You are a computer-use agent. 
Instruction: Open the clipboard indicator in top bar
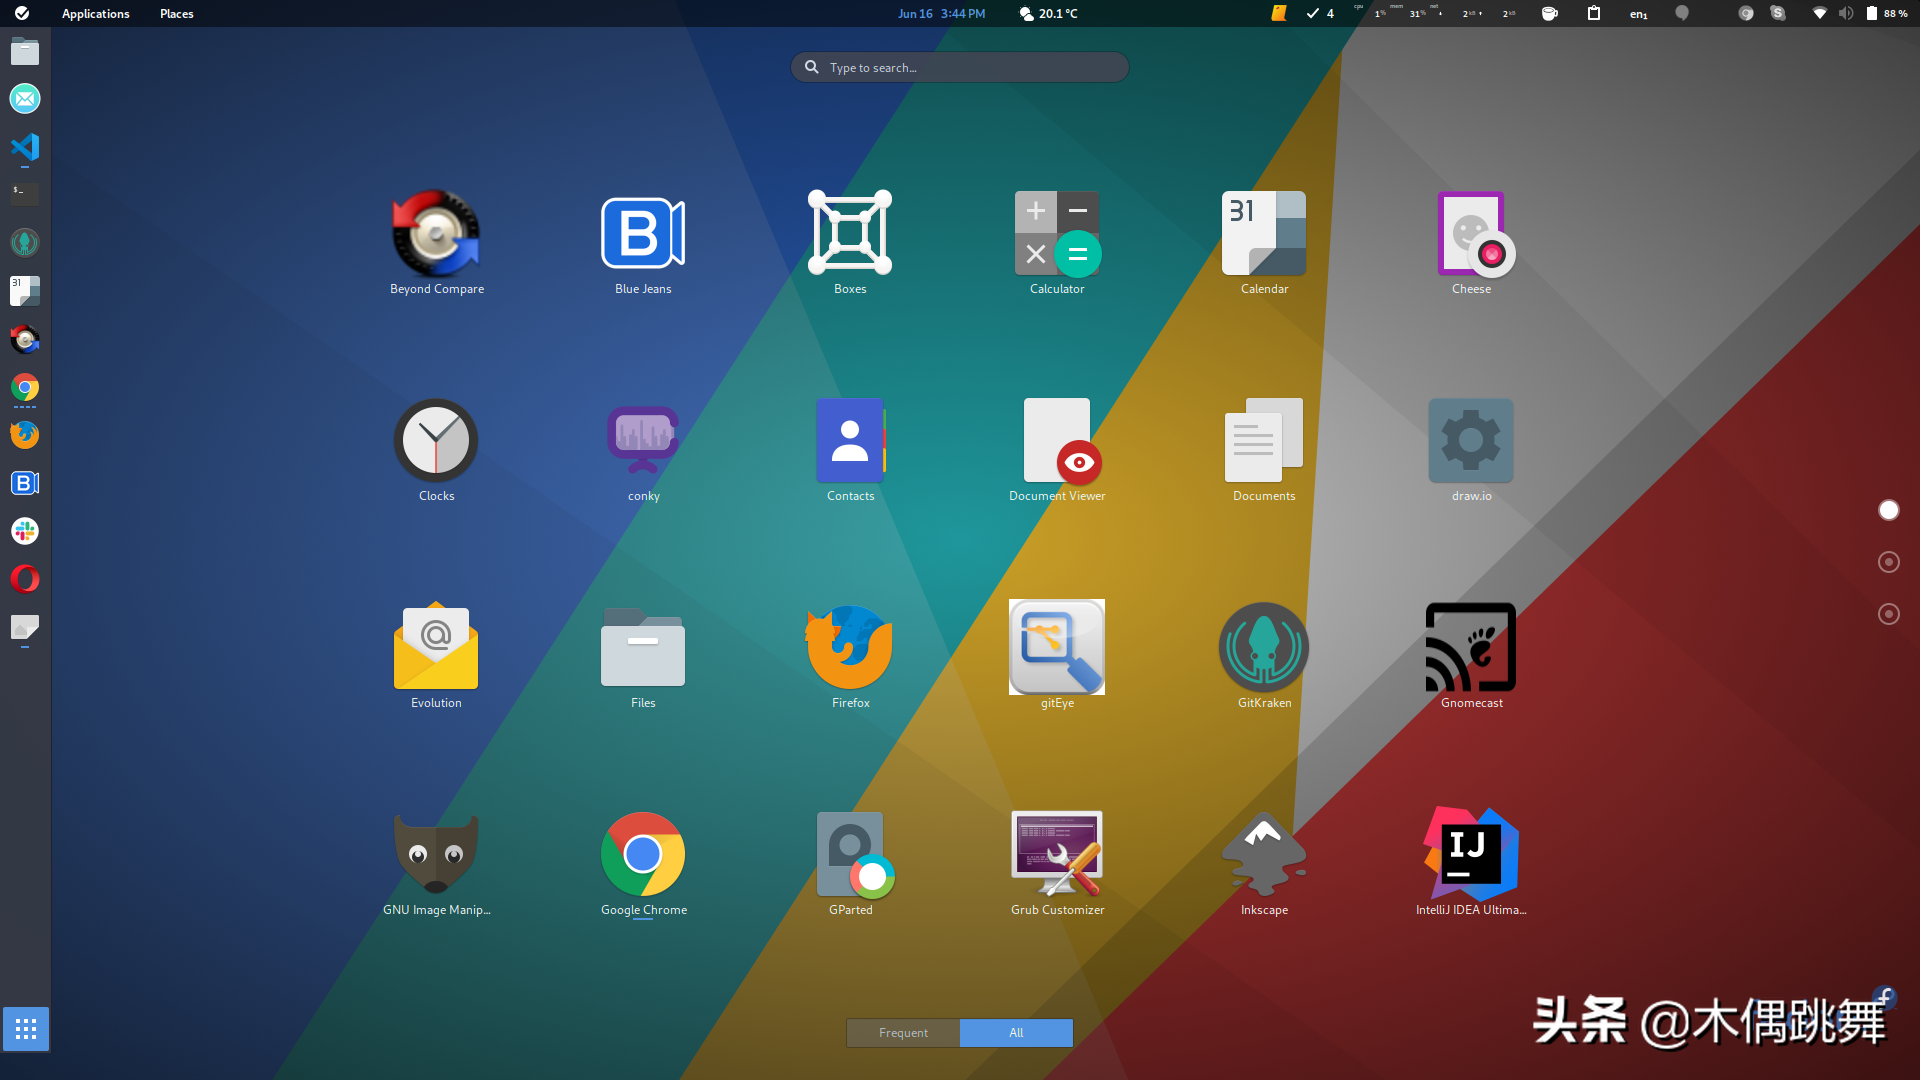1594,14
